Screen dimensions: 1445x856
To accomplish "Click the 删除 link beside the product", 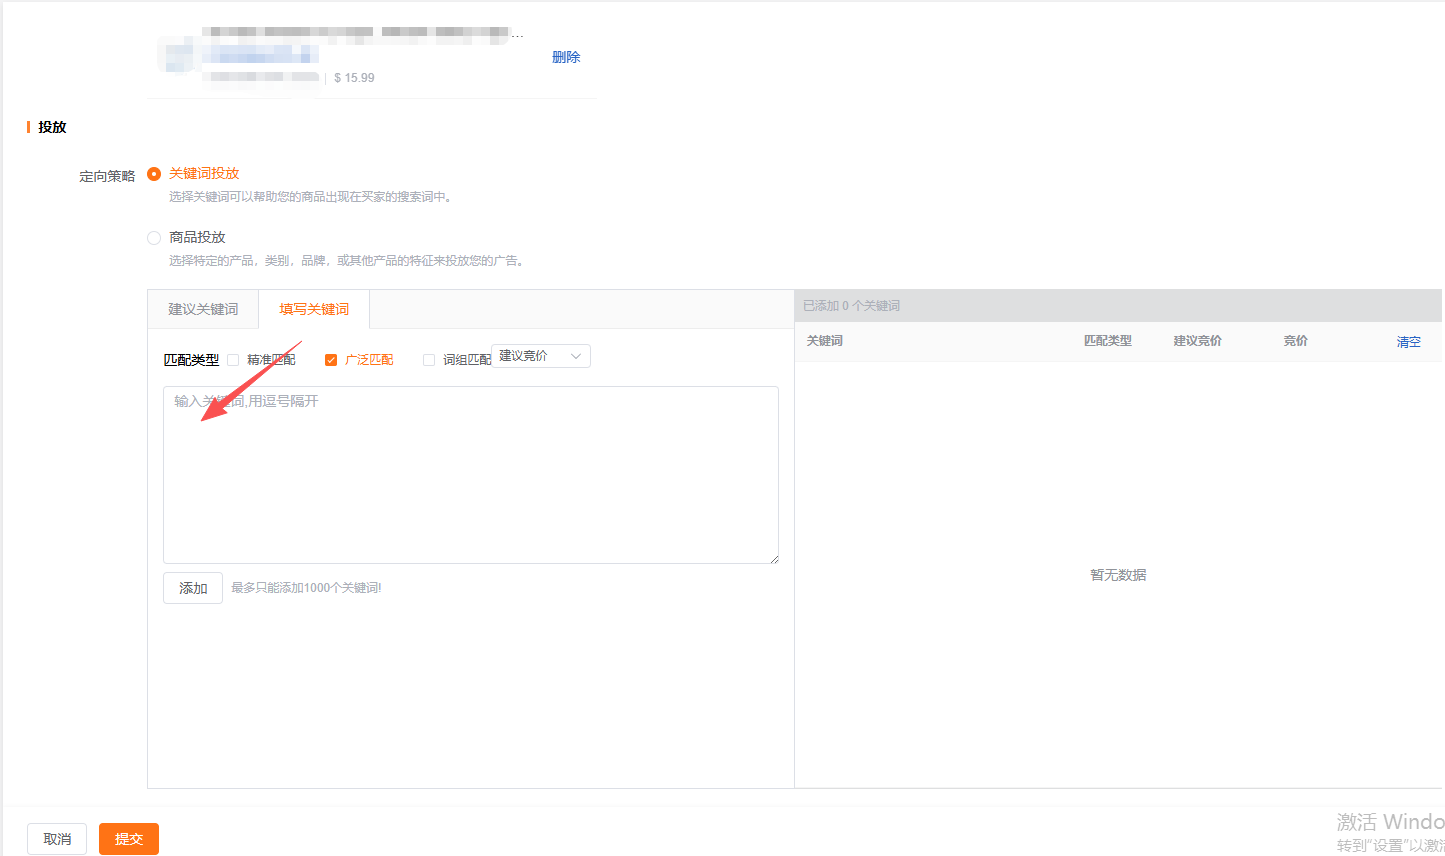I will (565, 57).
